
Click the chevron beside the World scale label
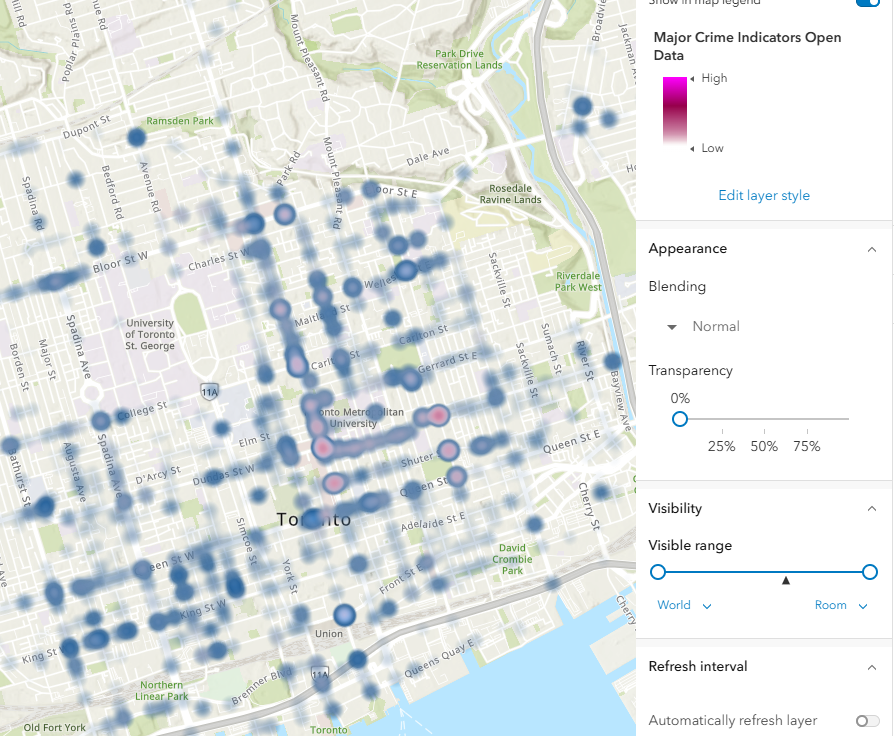click(x=708, y=605)
